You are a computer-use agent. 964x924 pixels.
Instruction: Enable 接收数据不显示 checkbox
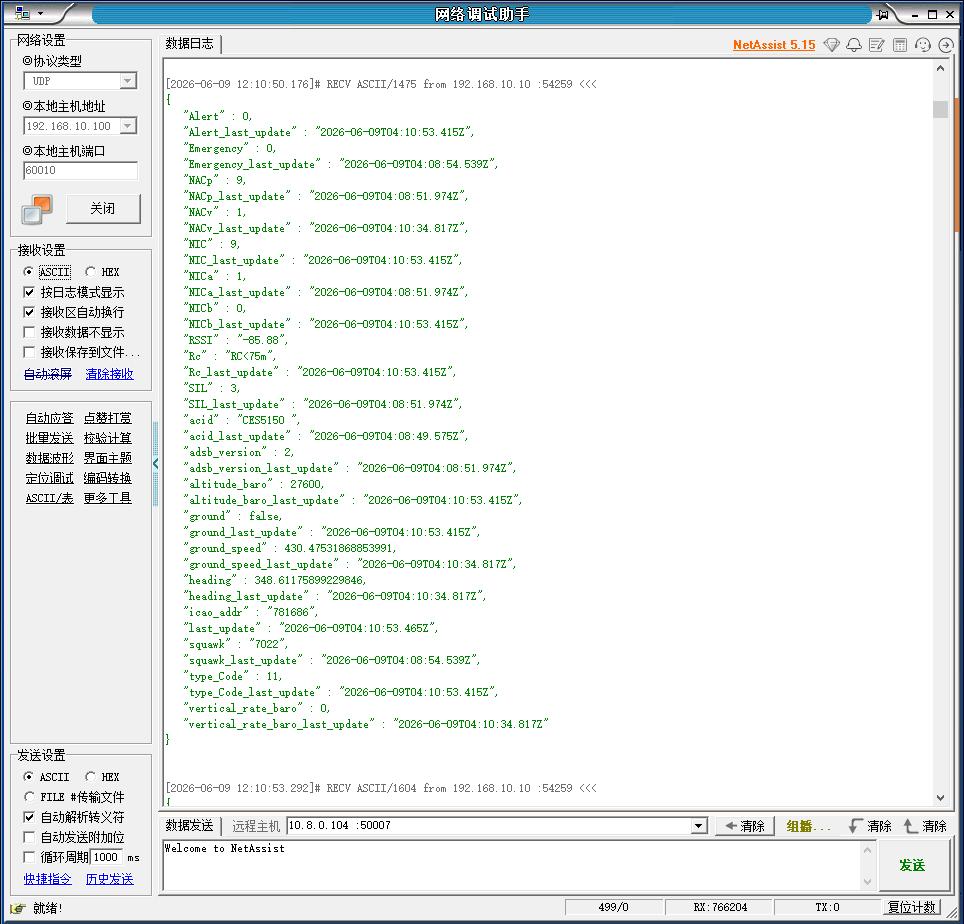tap(29, 332)
